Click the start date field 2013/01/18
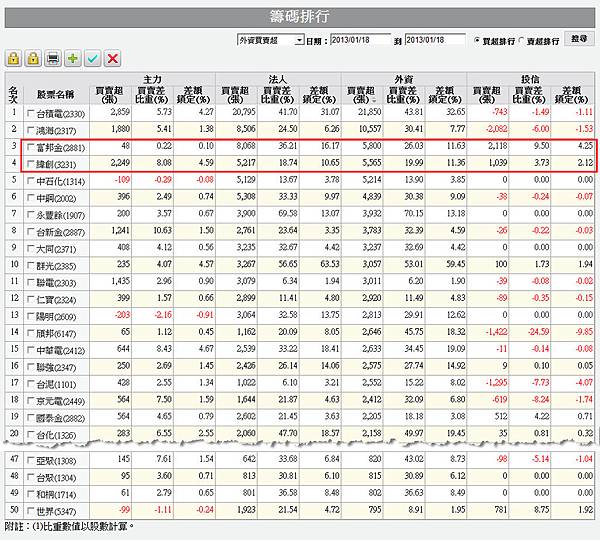The height and width of the screenshot is (540, 600). (x=360, y=40)
